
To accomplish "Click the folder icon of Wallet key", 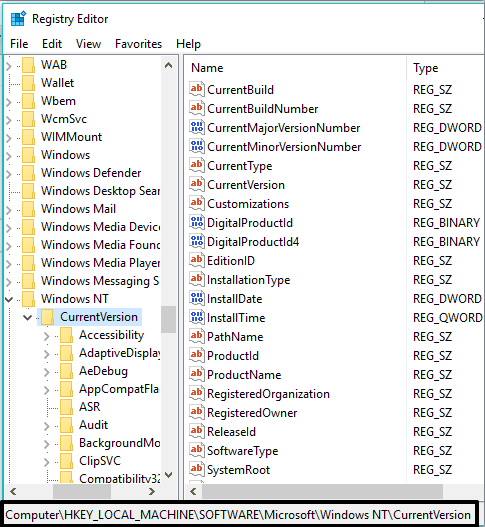I will pos(28,83).
